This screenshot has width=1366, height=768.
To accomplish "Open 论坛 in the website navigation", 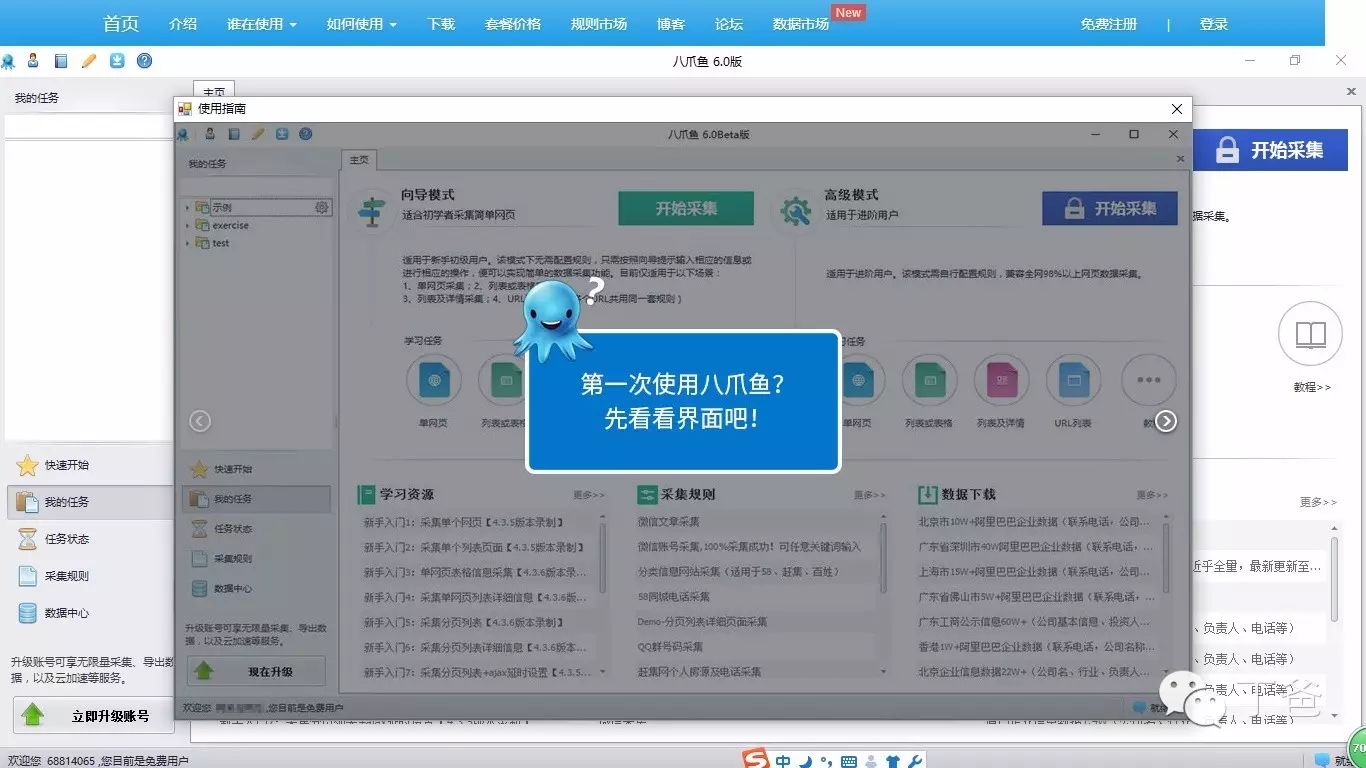I will [729, 24].
